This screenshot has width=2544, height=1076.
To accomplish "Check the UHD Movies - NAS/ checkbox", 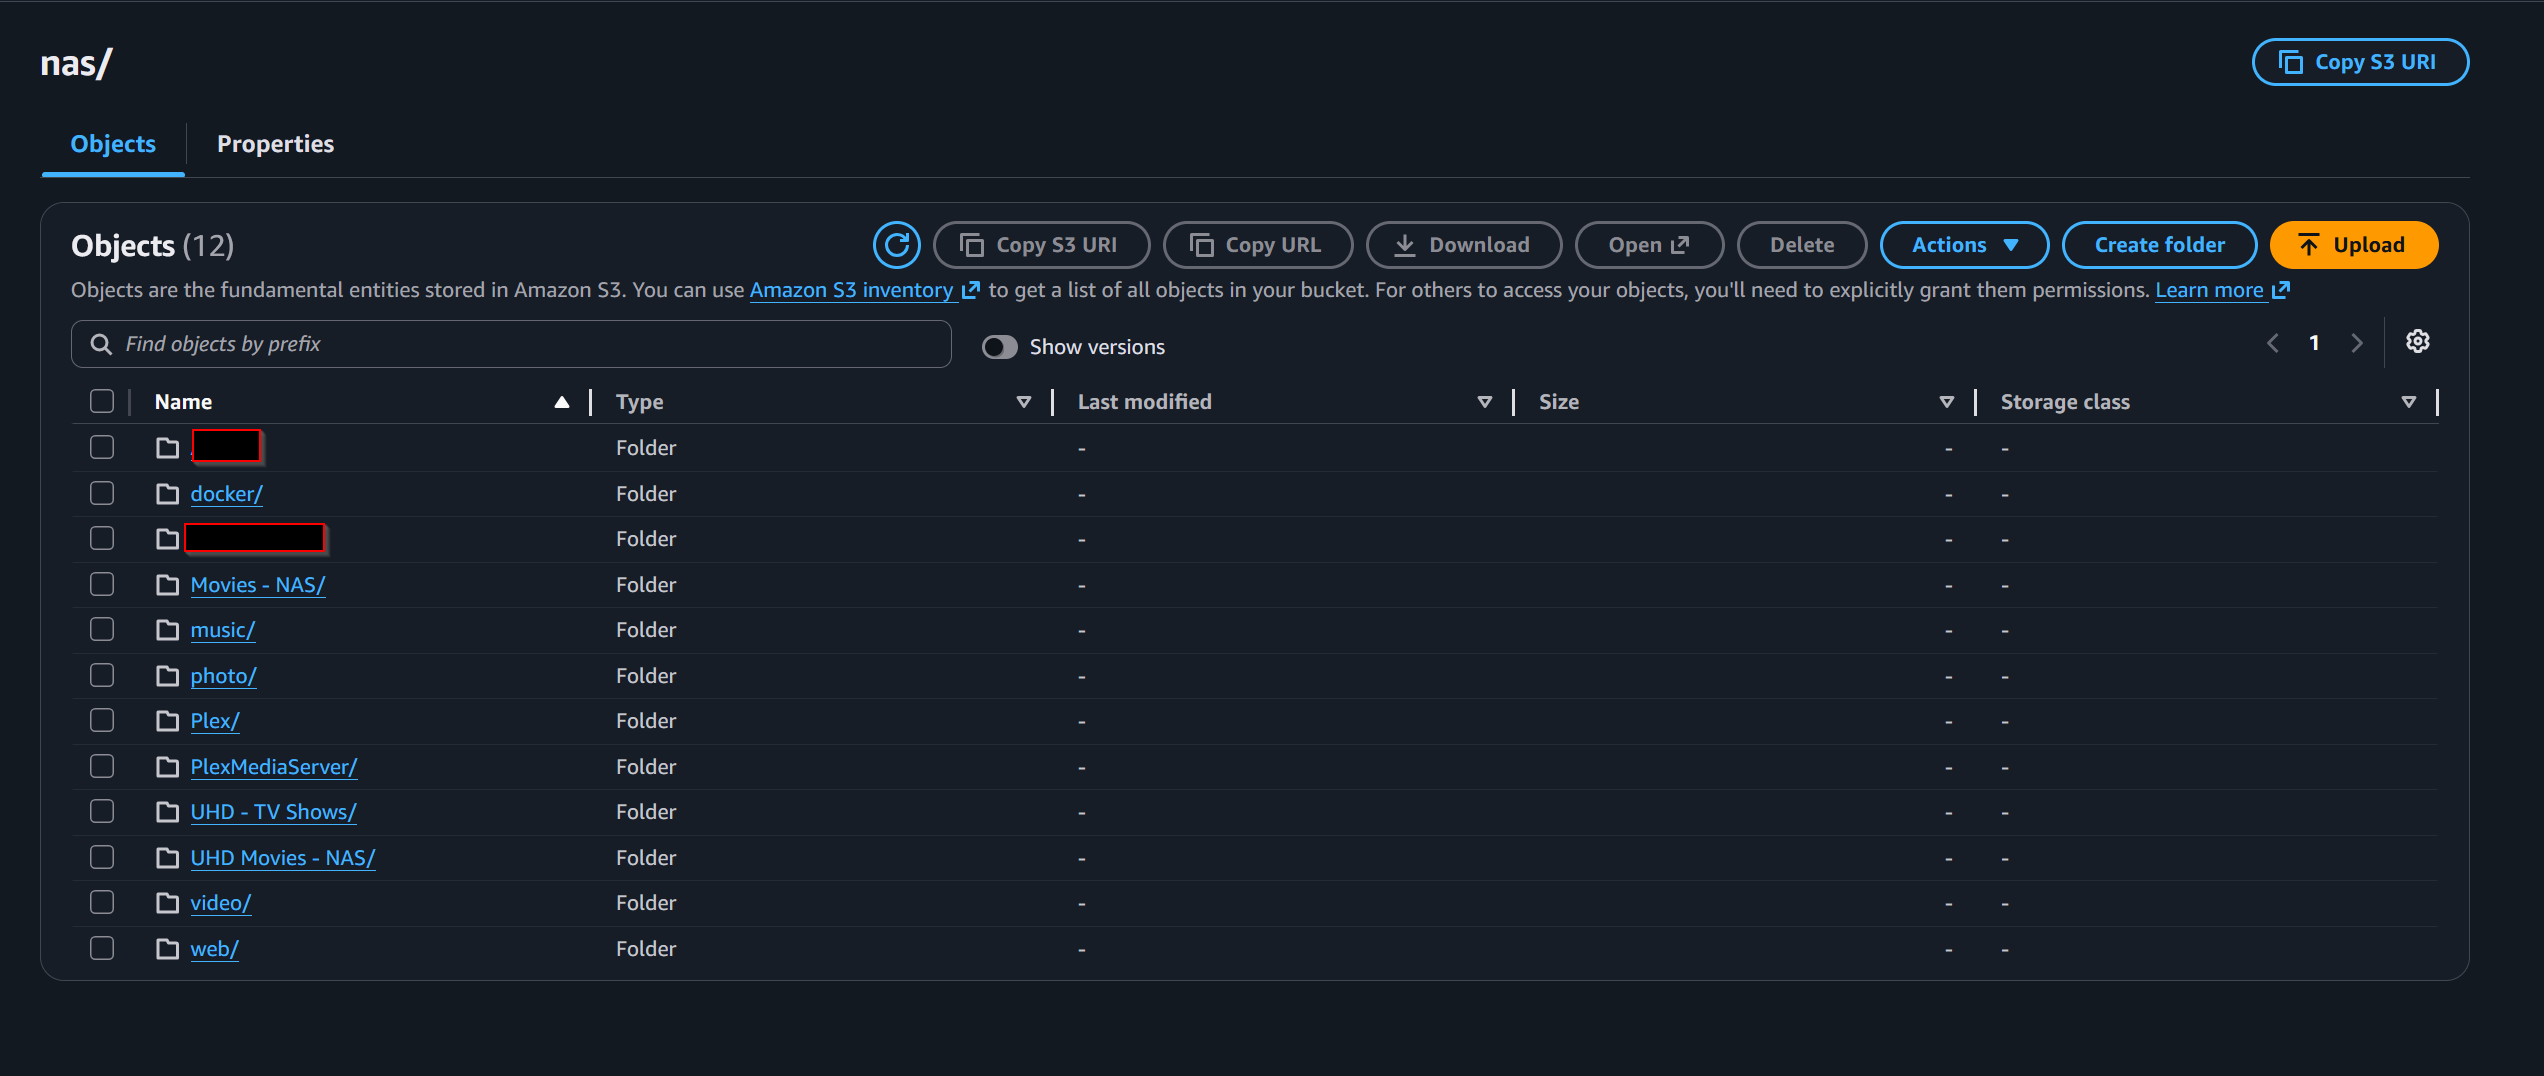I will point(102,857).
